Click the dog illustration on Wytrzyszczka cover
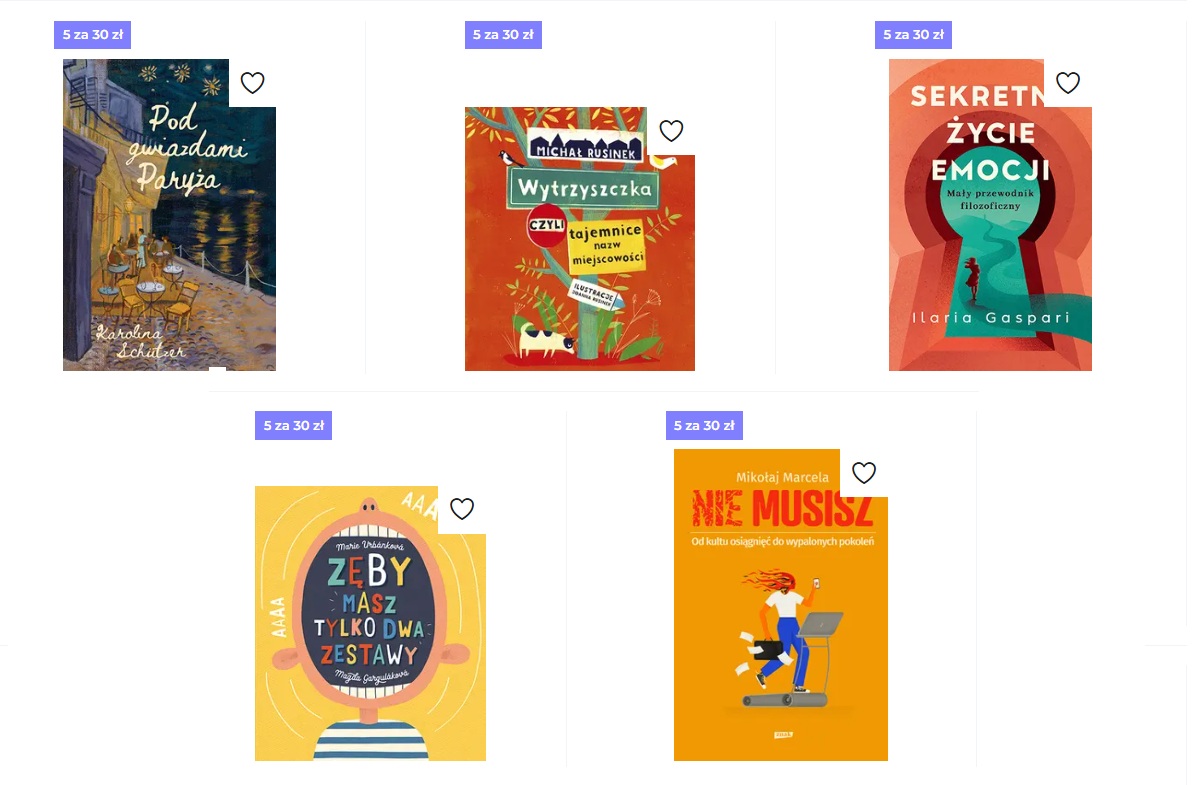 click(x=546, y=340)
